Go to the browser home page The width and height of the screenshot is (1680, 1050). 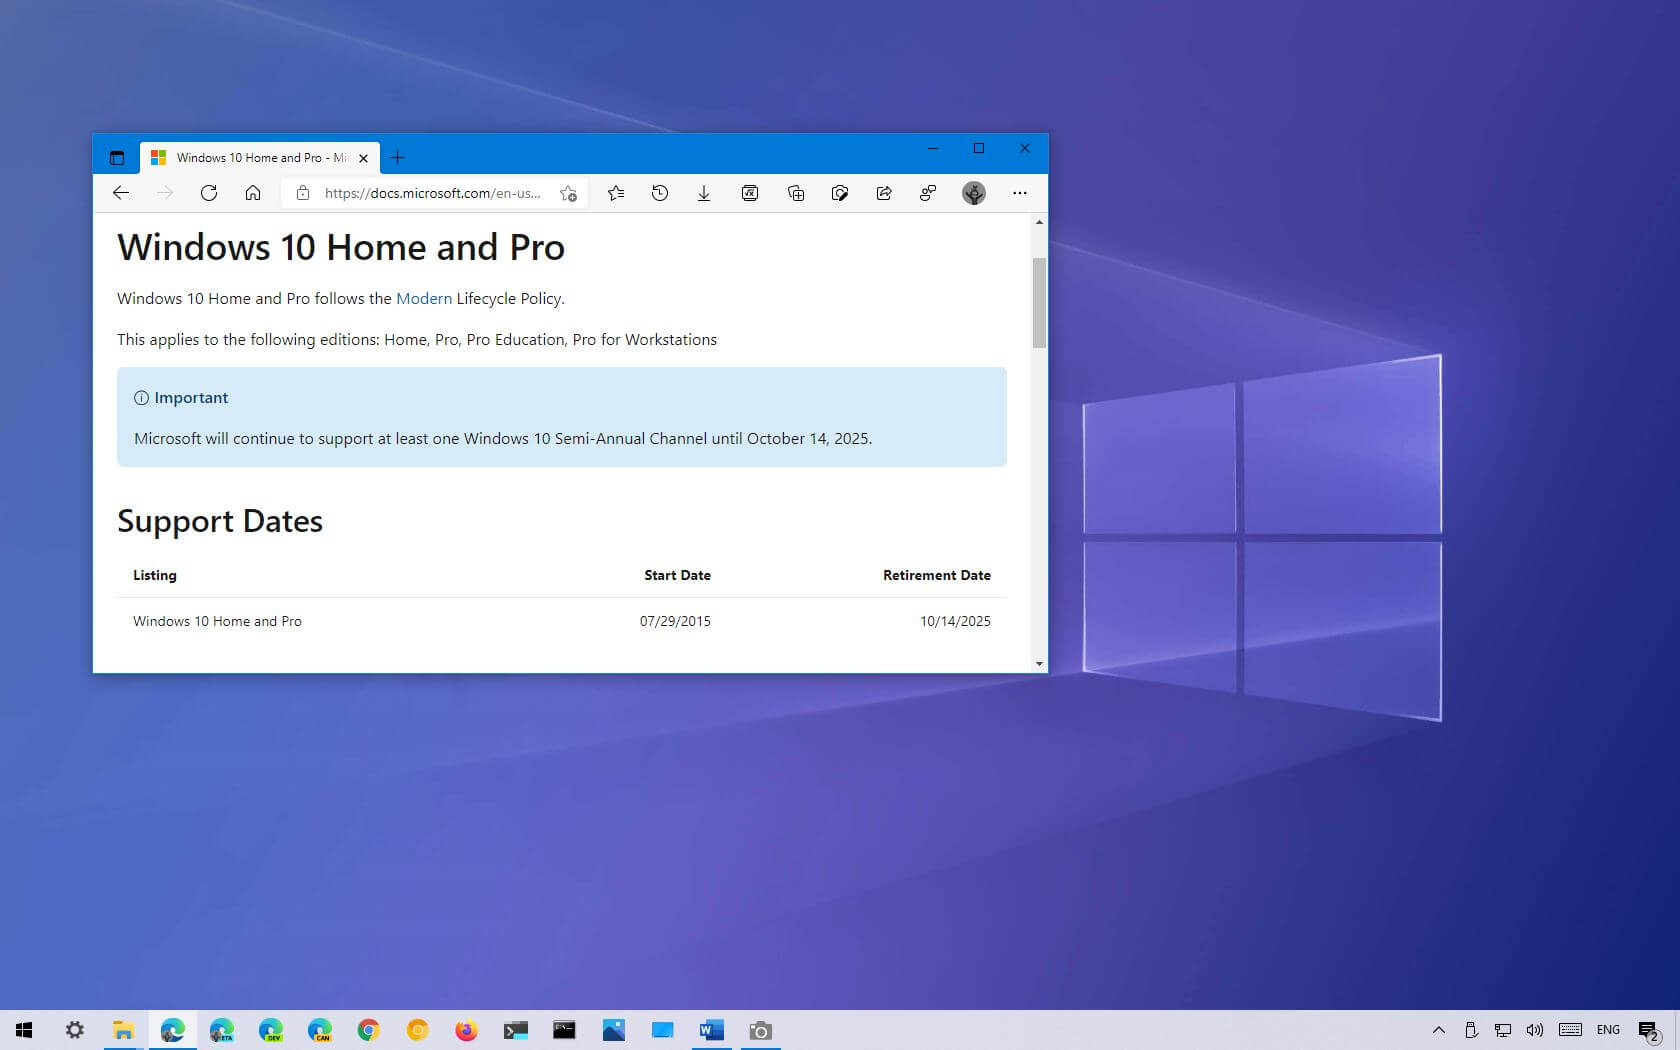(253, 193)
